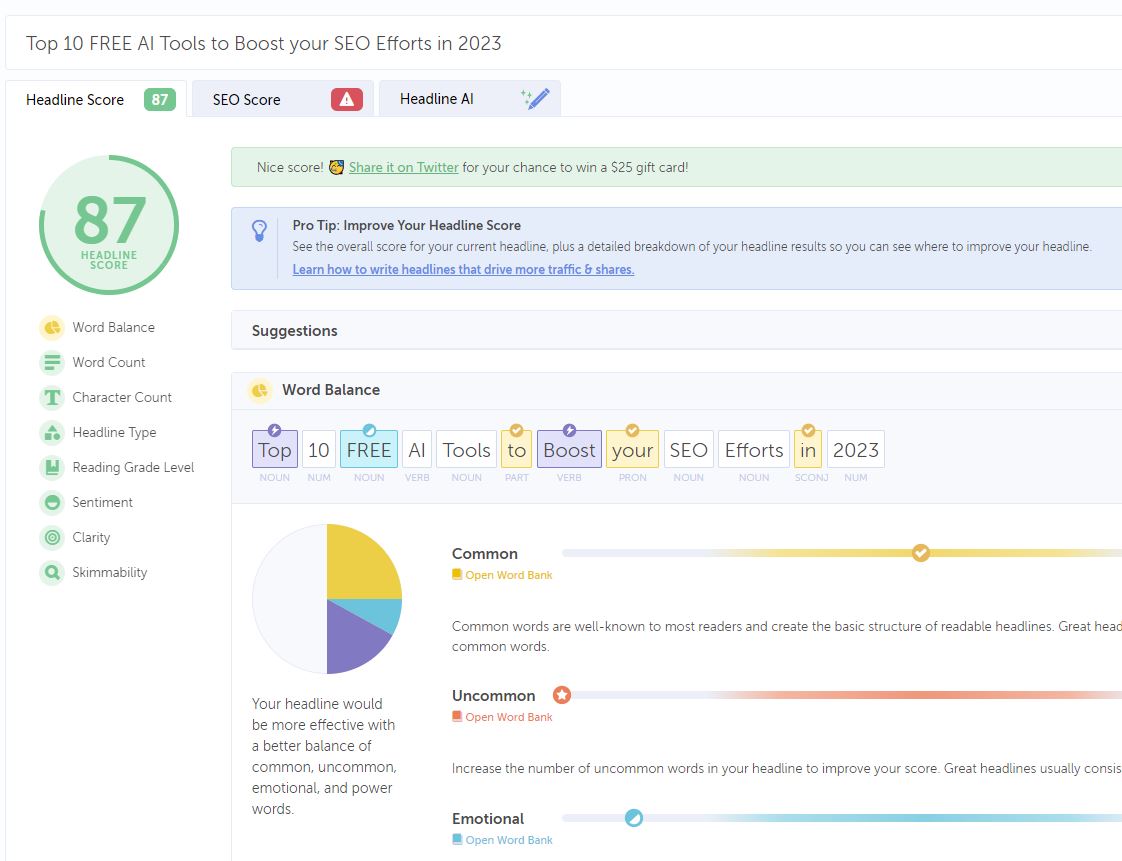Click the Character Count icon
1122x861 pixels.
pos(52,397)
